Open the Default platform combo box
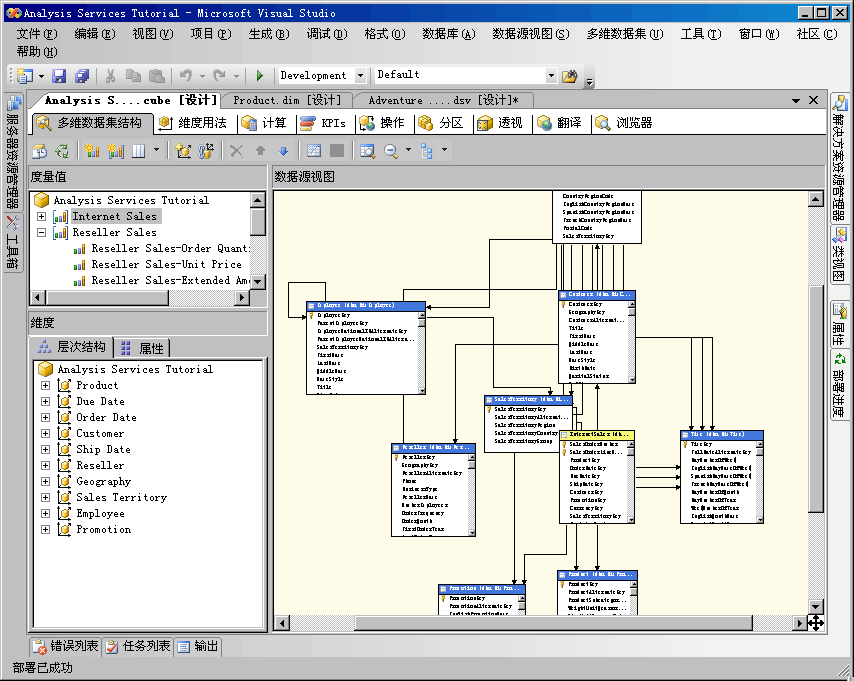This screenshot has height=681, width=854. point(551,75)
